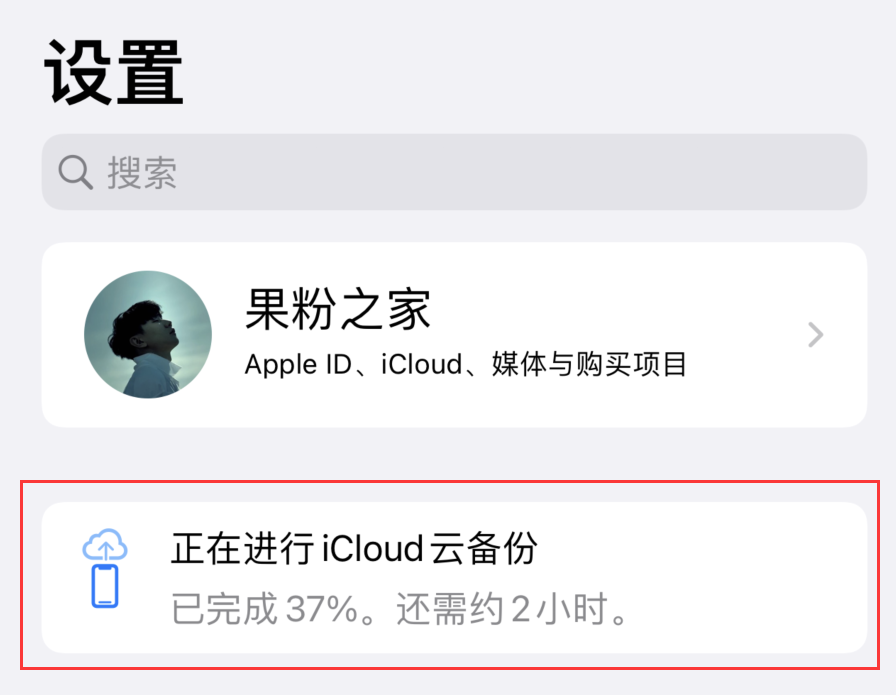Image resolution: width=896 pixels, height=695 pixels.
Task: Open the account details via right-facing chevron
Action: (817, 335)
